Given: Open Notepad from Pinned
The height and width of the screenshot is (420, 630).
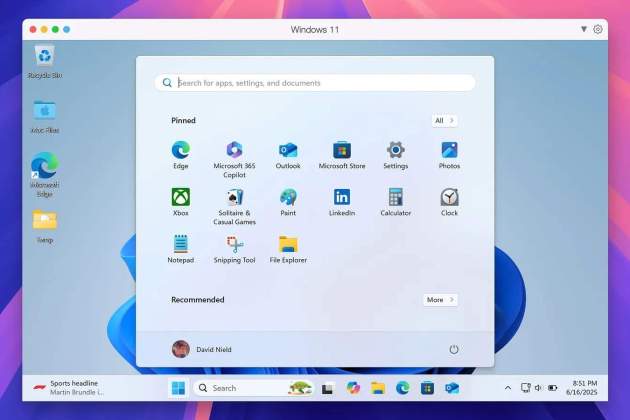Looking at the screenshot, I should 181,249.
